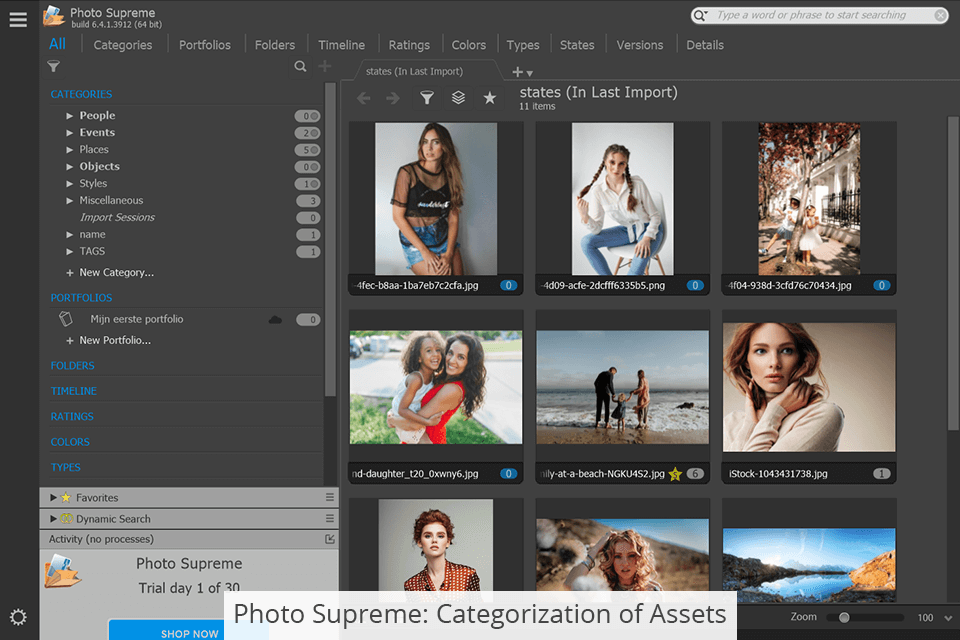960x640 pixels.
Task: Click the thumbnail filter funnel in toolbar
Action: point(427,98)
